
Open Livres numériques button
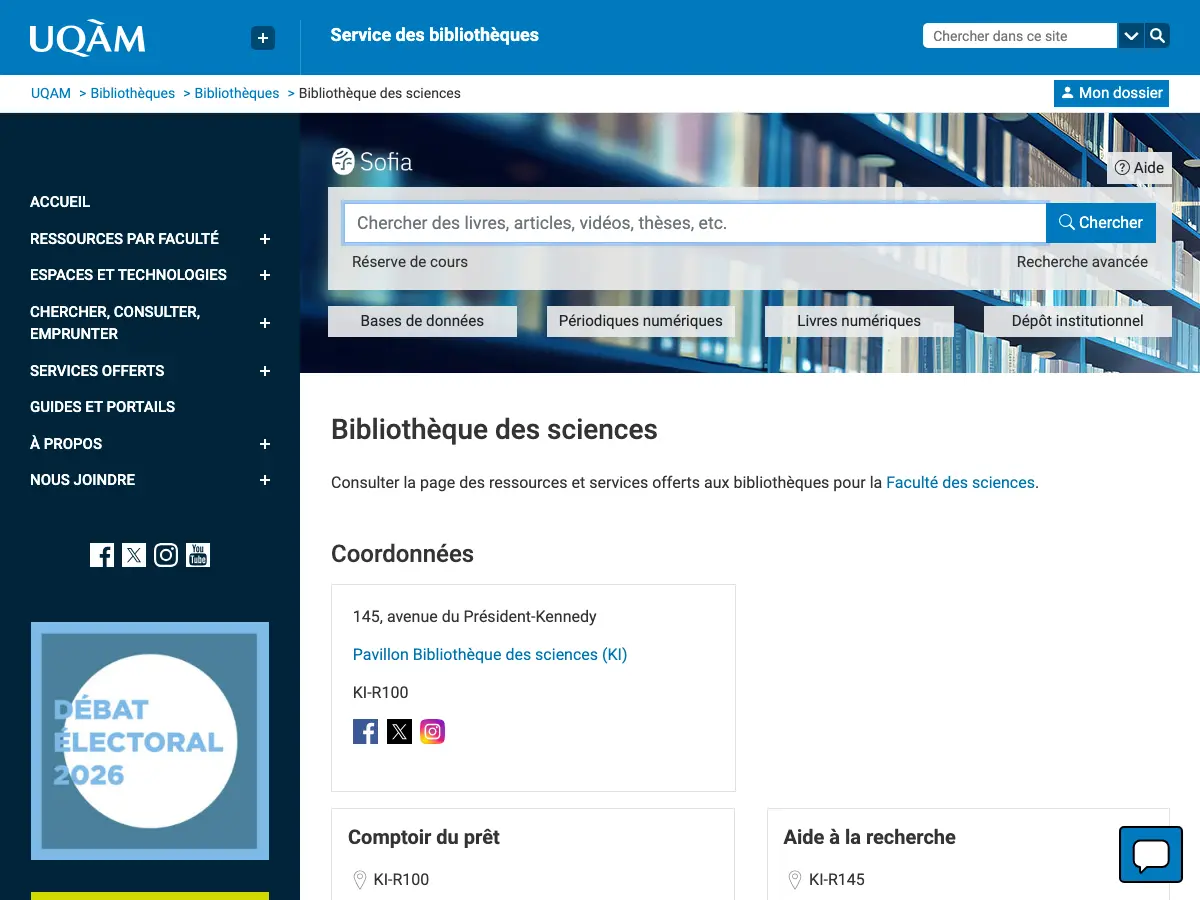click(859, 321)
